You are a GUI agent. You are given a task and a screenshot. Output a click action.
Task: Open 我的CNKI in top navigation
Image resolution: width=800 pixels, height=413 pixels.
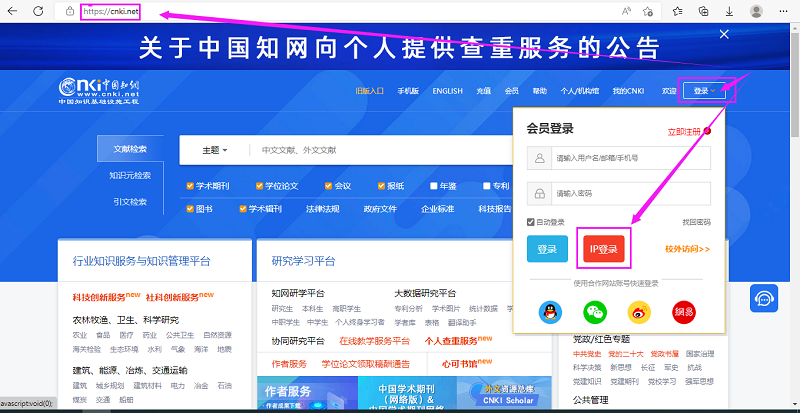(x=629, y=91)
